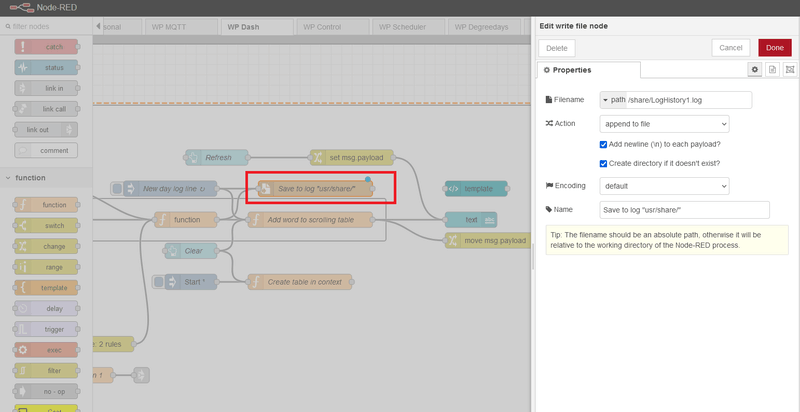Toggle 'Add newline to each payload' checkbox
Viewport: 800px width, 412px height.
click(x=603, y=144)
